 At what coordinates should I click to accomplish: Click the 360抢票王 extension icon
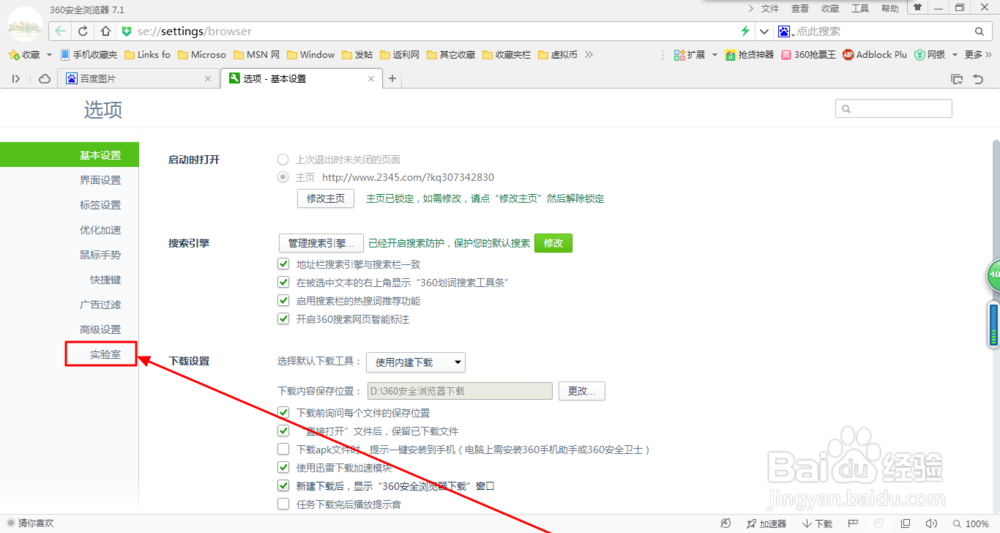pyautogui.click(x=809, y=55)
